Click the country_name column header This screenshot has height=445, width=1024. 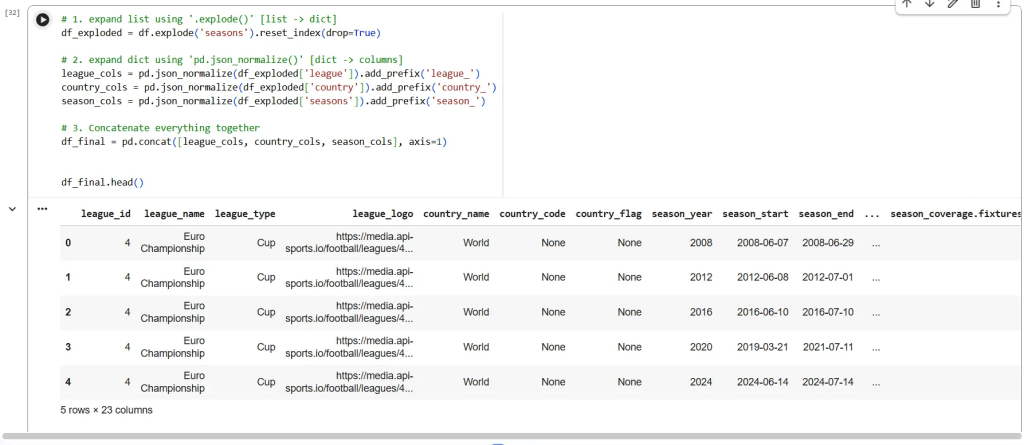click(x=456, y=214)
